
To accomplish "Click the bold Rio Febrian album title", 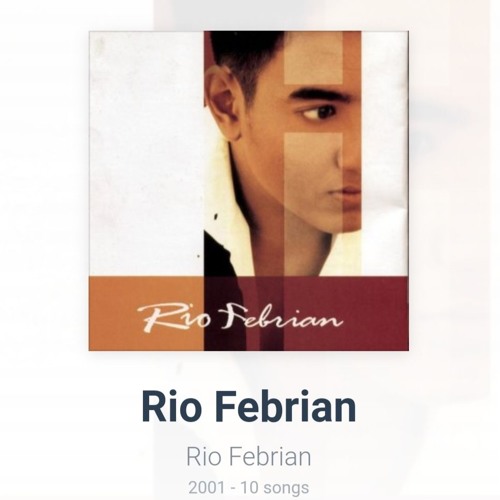I will click(249, 407).
